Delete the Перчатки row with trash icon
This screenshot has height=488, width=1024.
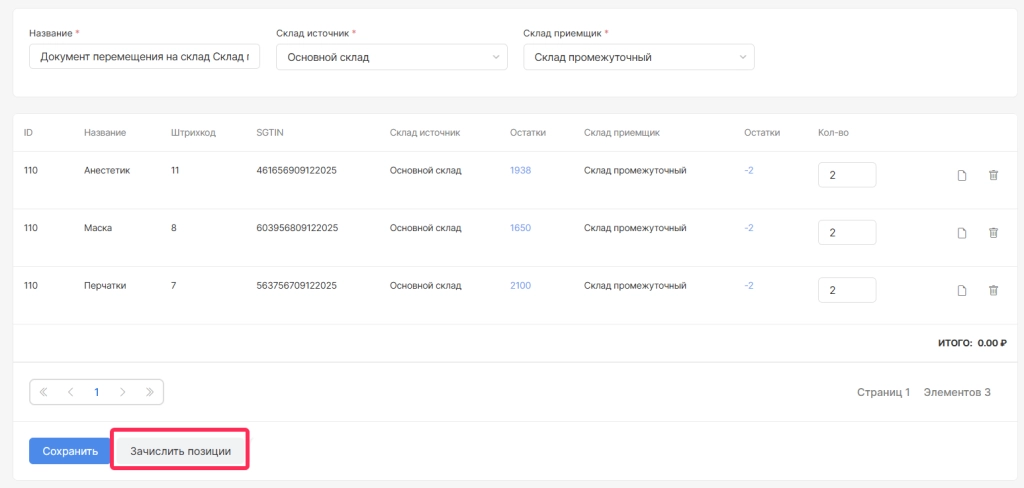click(993, 291)
